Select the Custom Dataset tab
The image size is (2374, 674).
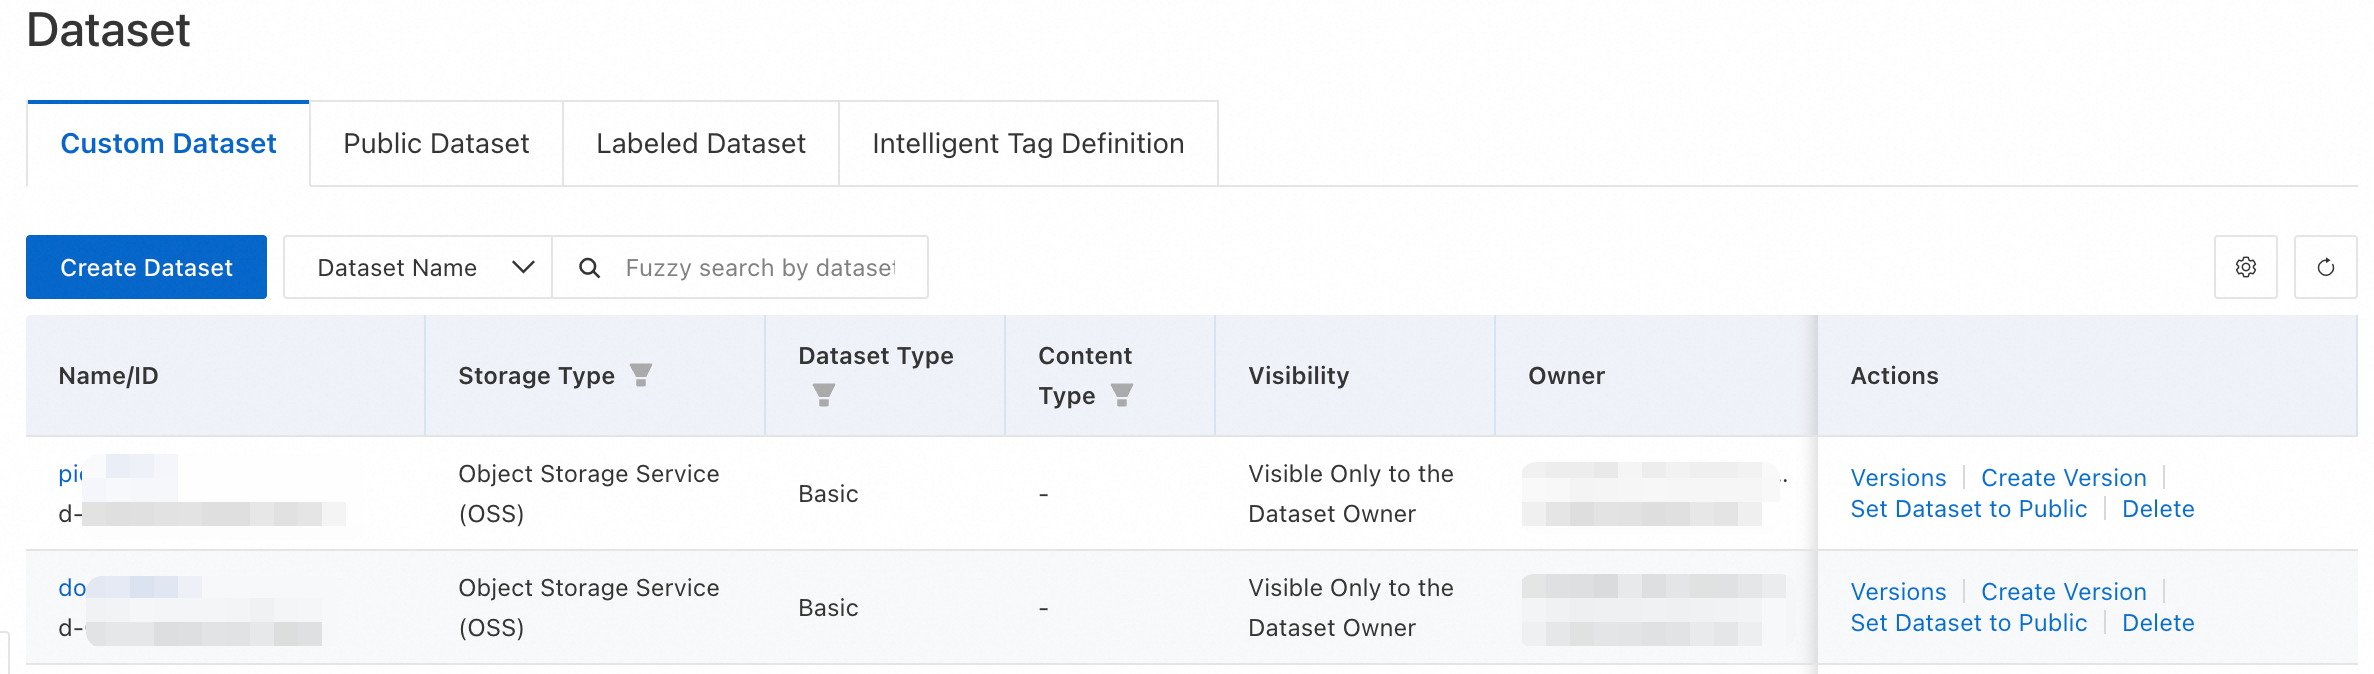click(x=168, y=144)
